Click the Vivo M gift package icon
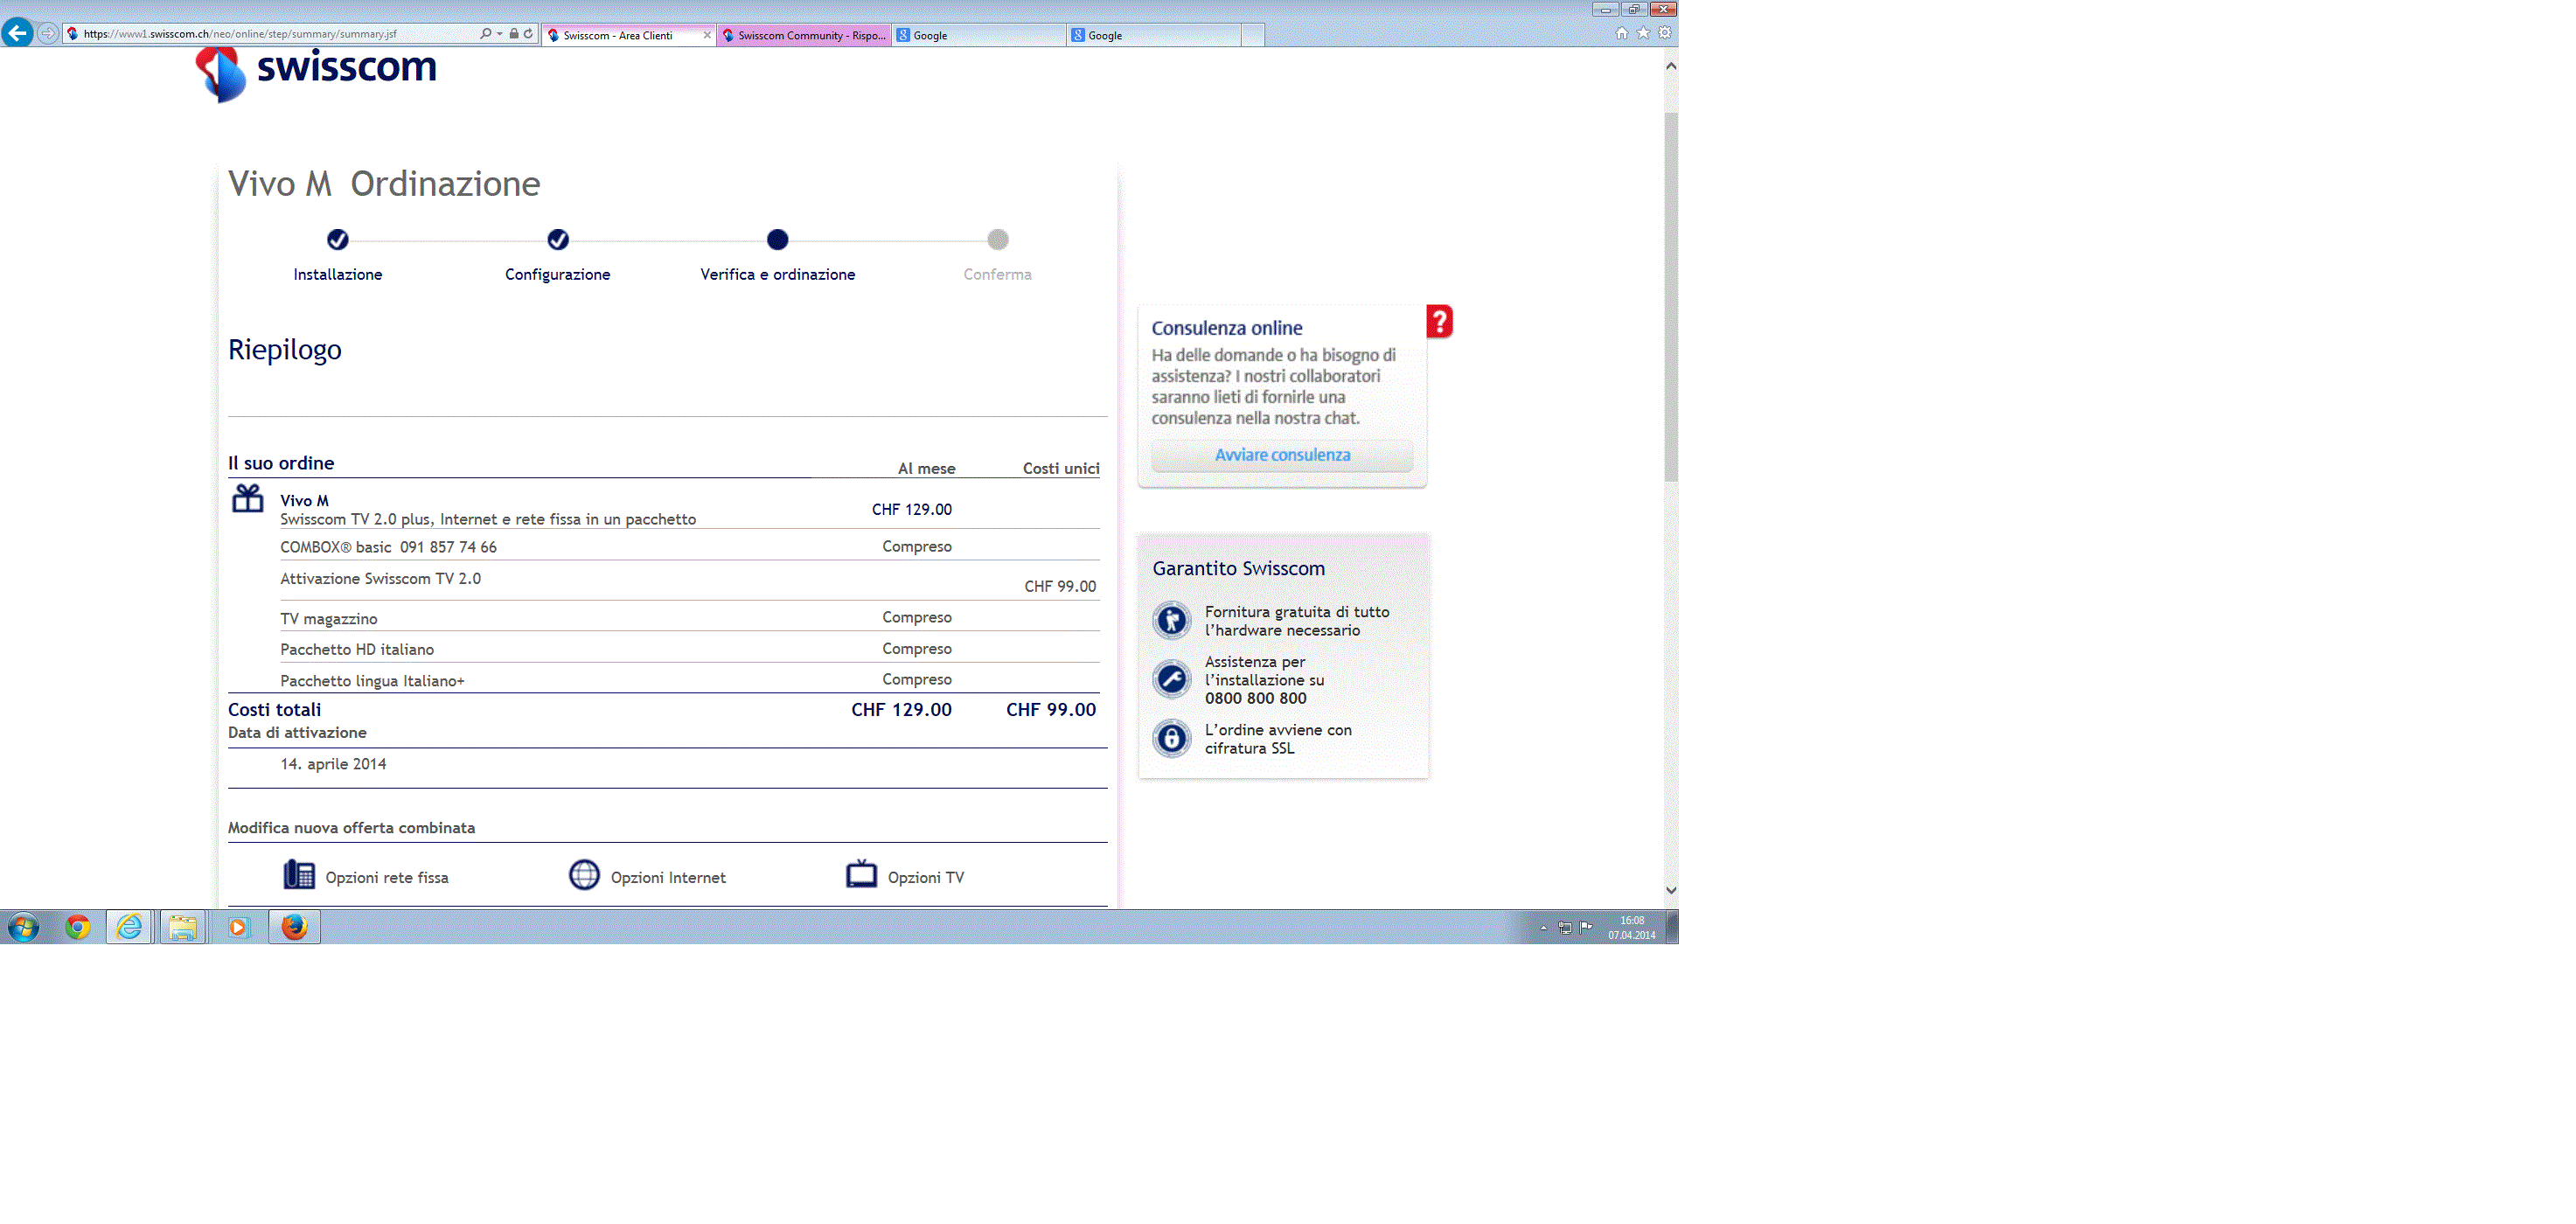The width and height of the screenshot is (2576, 1224). tap(247, 498)
